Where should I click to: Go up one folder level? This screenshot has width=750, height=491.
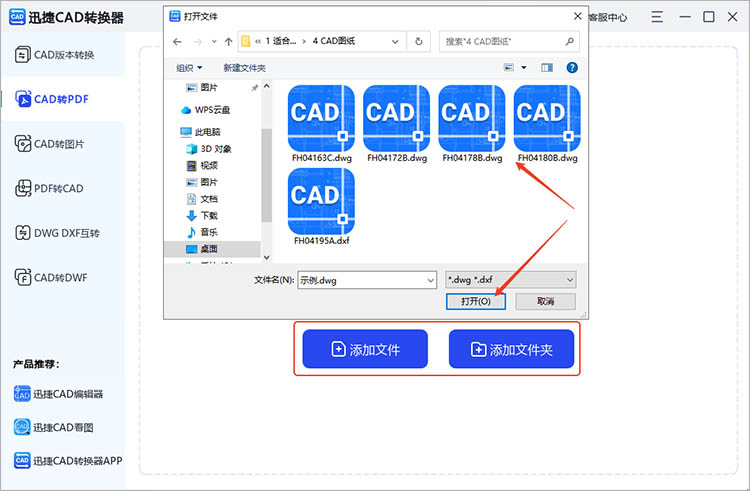229,42
